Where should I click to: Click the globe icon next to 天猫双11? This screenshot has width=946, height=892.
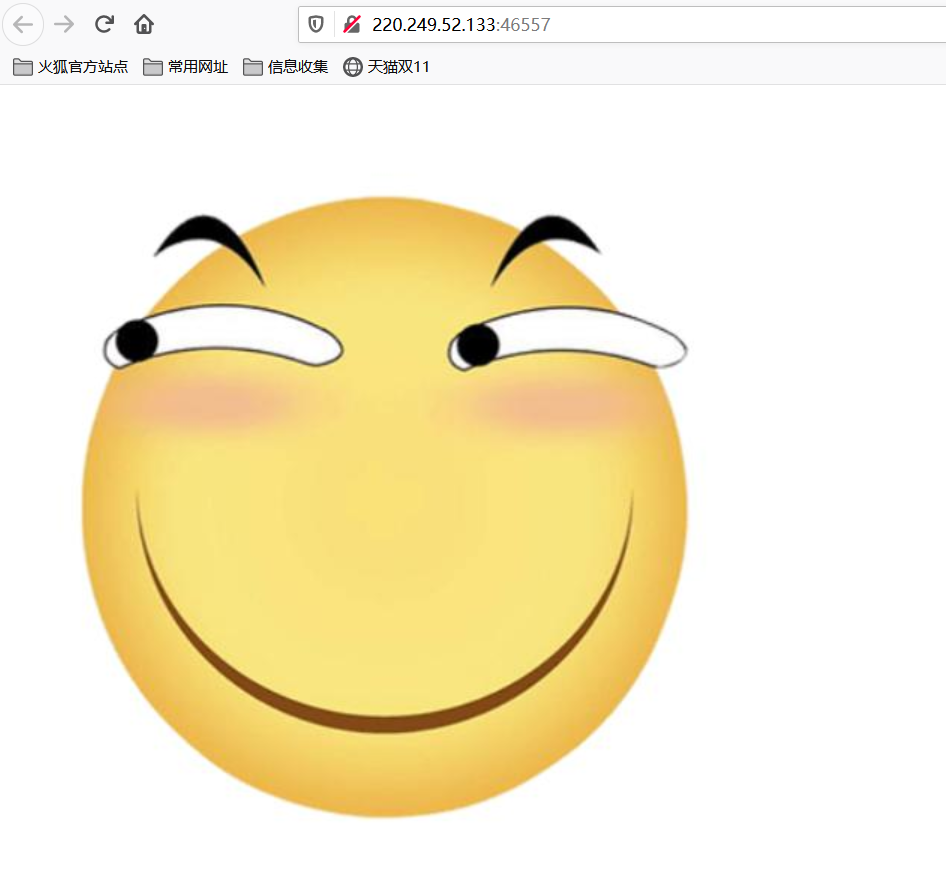pos(352,67)
